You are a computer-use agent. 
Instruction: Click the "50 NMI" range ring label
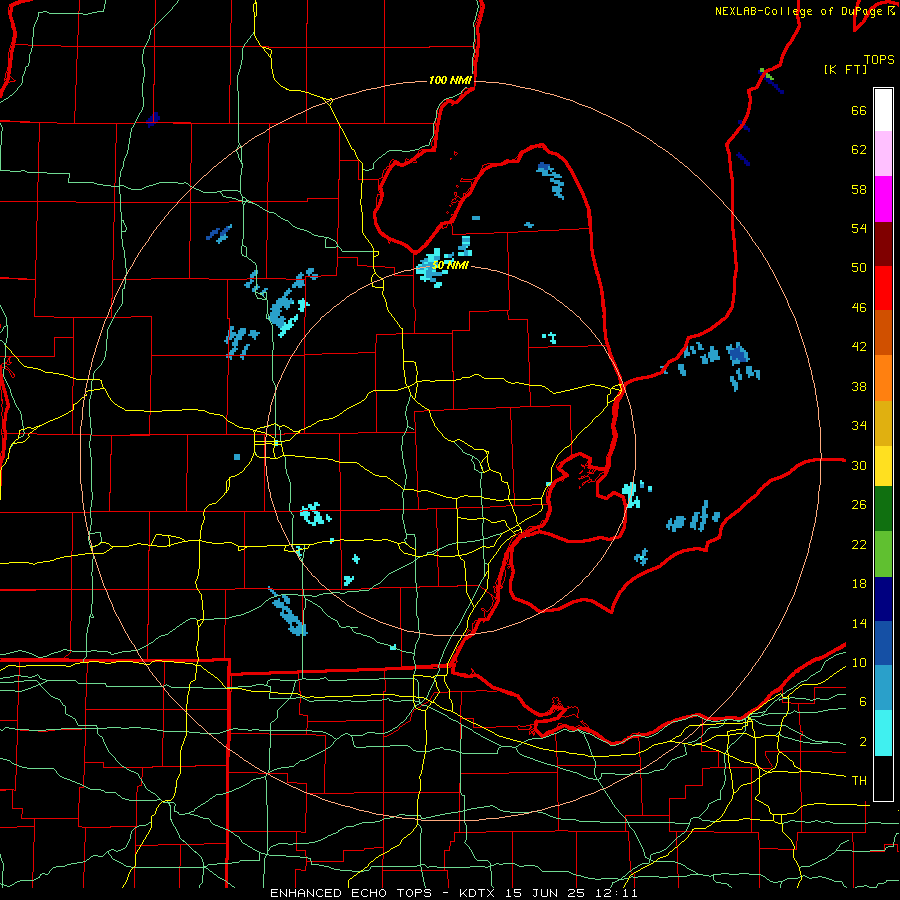tap(450, 266)
